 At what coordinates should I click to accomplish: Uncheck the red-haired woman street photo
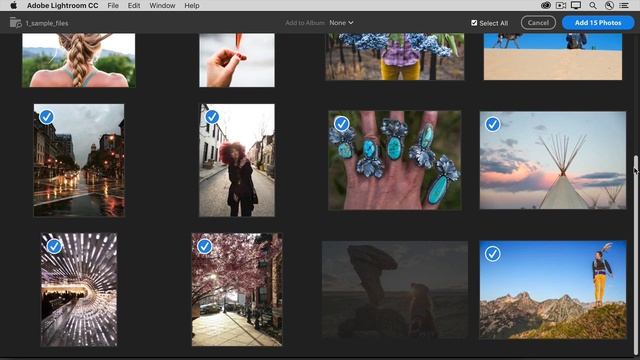pos(212,117)
